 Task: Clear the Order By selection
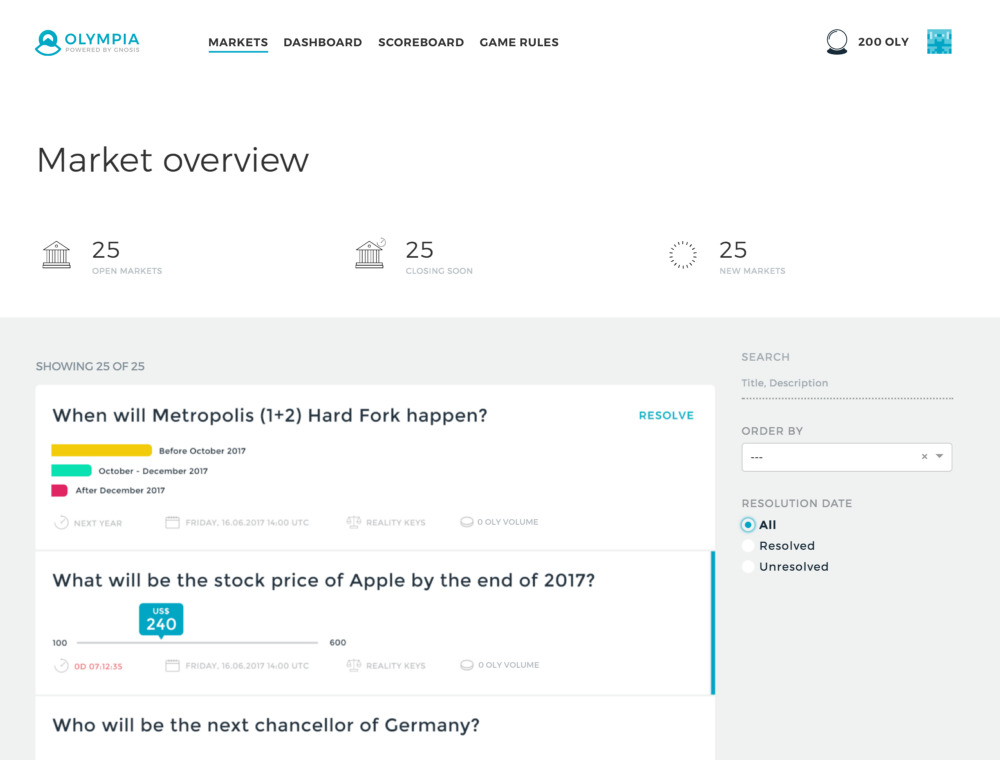coord(924,457)
